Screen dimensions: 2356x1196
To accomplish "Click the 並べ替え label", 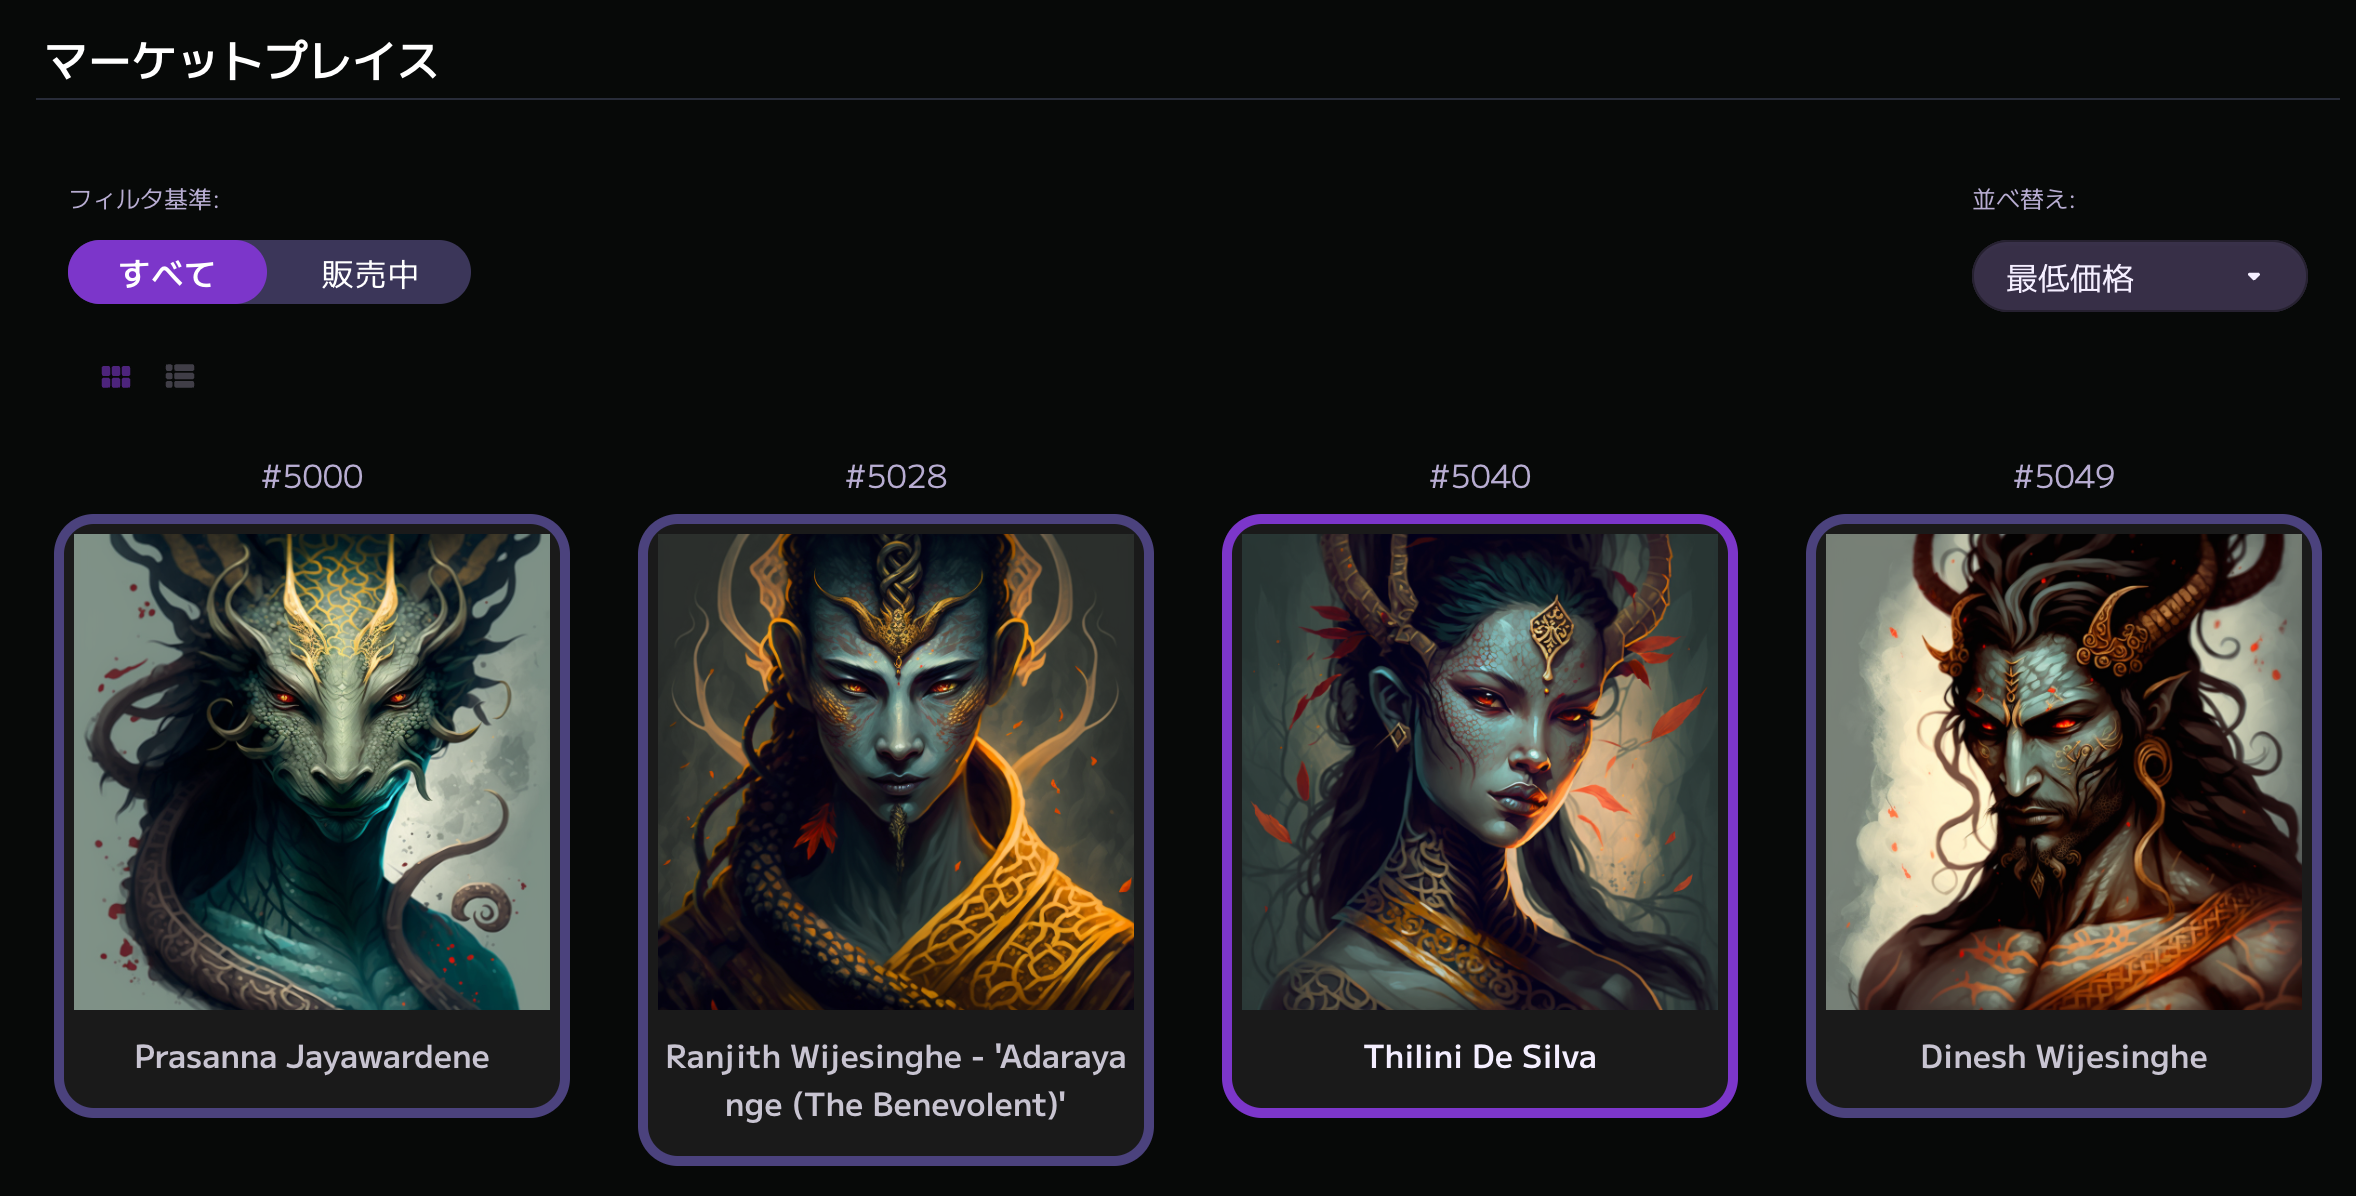I will click(2023, 199).
